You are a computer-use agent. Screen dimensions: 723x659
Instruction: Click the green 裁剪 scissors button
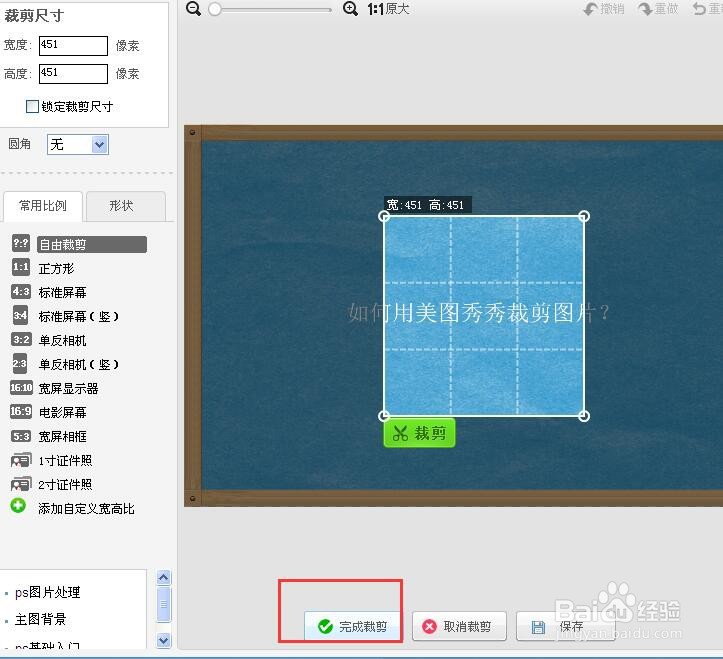coord(419,433)
